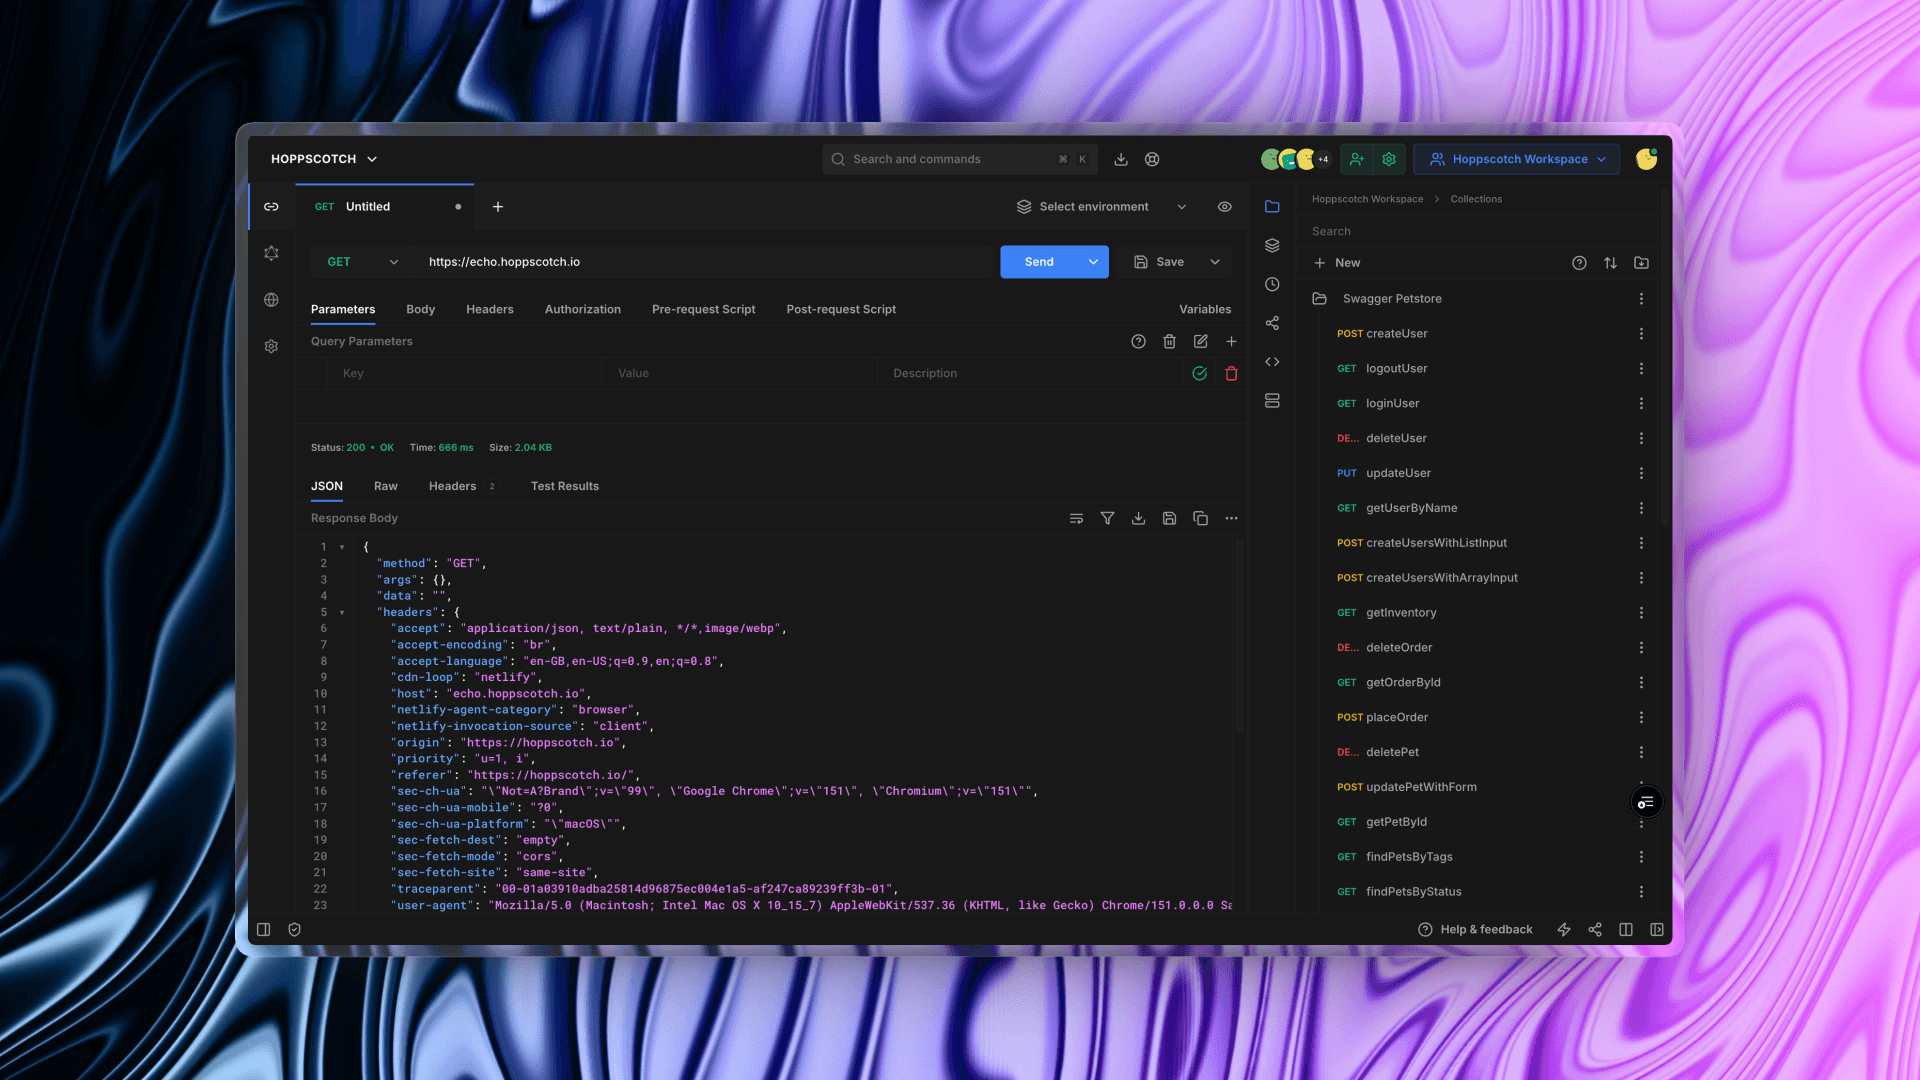The width and height of the screenshot is (1920, 1080).
Task: Copy the response body to clipboard
Action: pyautogui.click(x=1200, y=519)
